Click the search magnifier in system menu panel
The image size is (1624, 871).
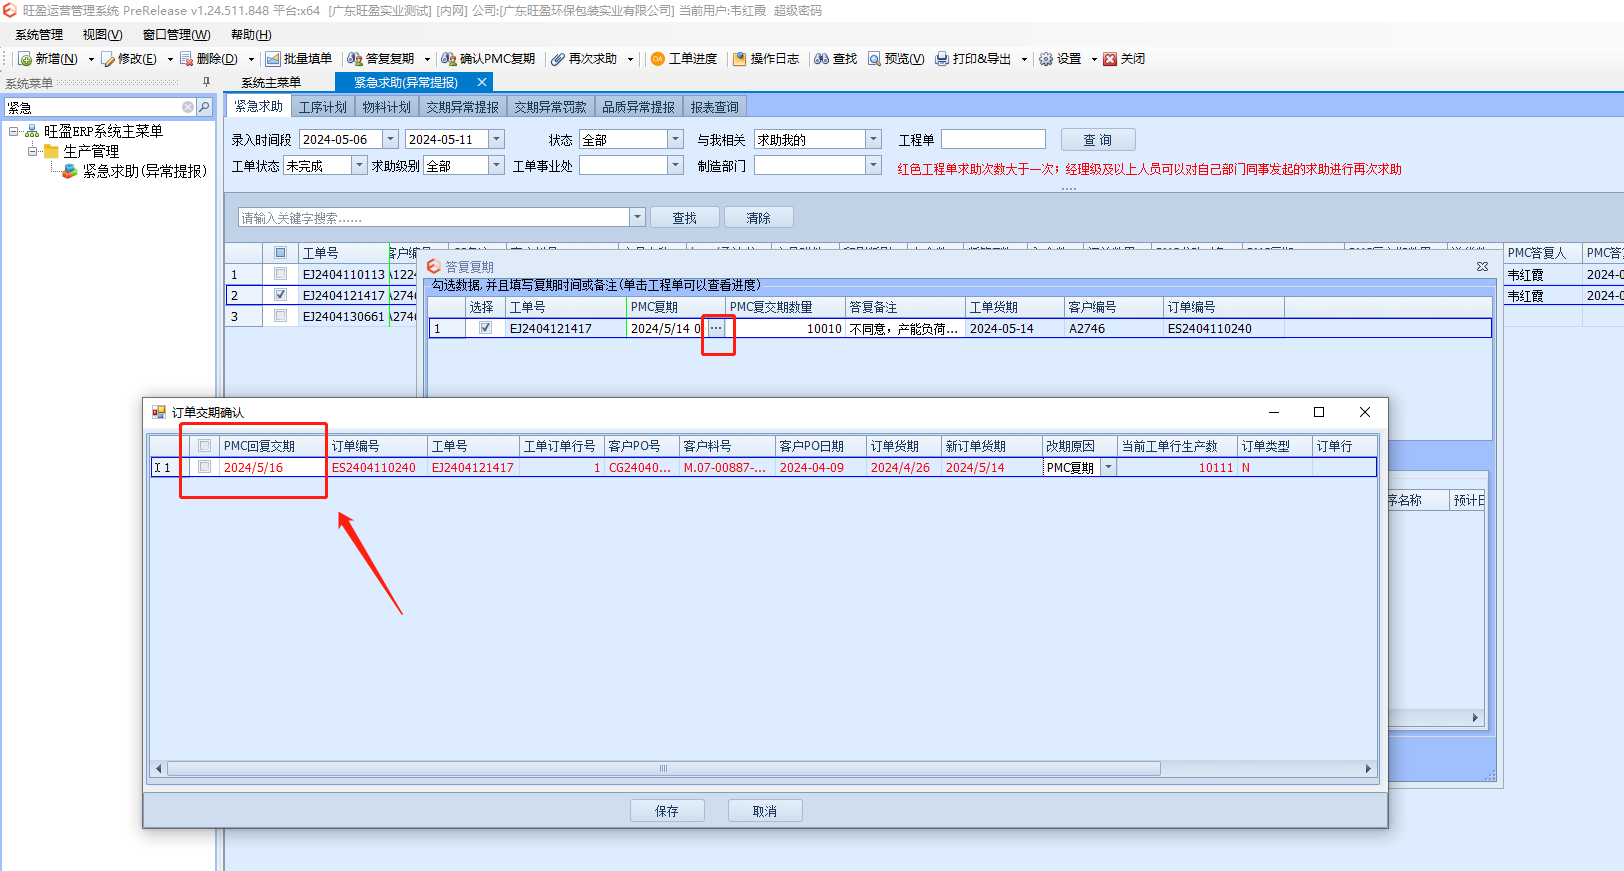204,107
